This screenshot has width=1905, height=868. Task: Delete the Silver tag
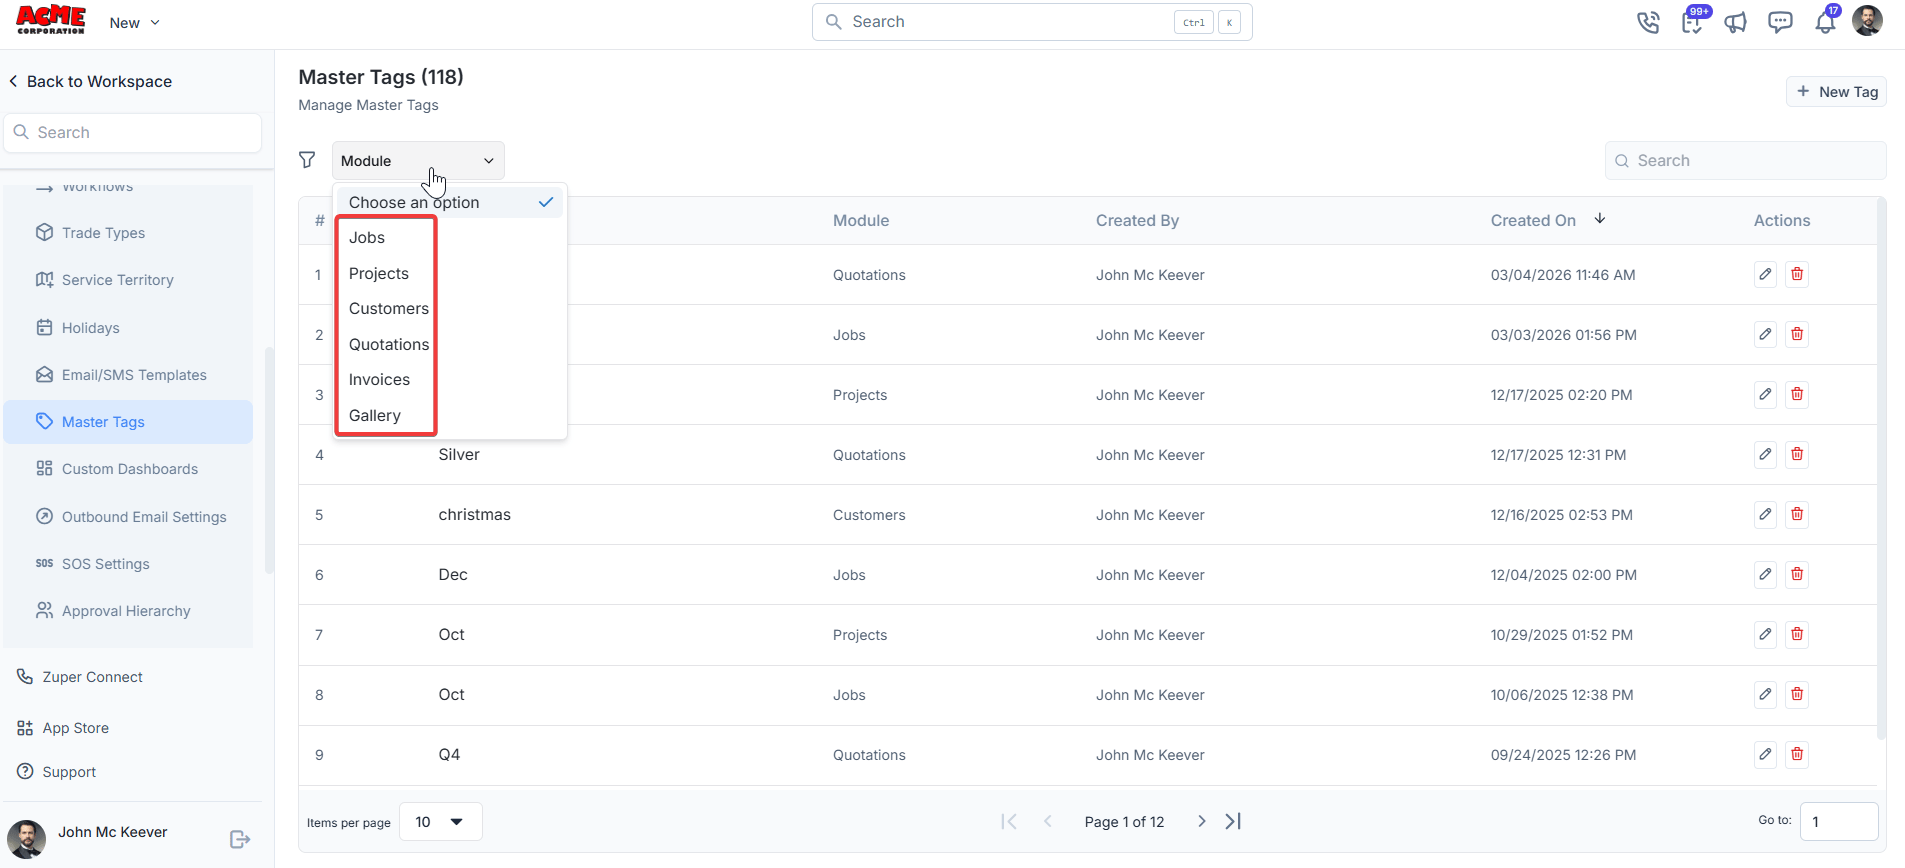point(1797,454)
